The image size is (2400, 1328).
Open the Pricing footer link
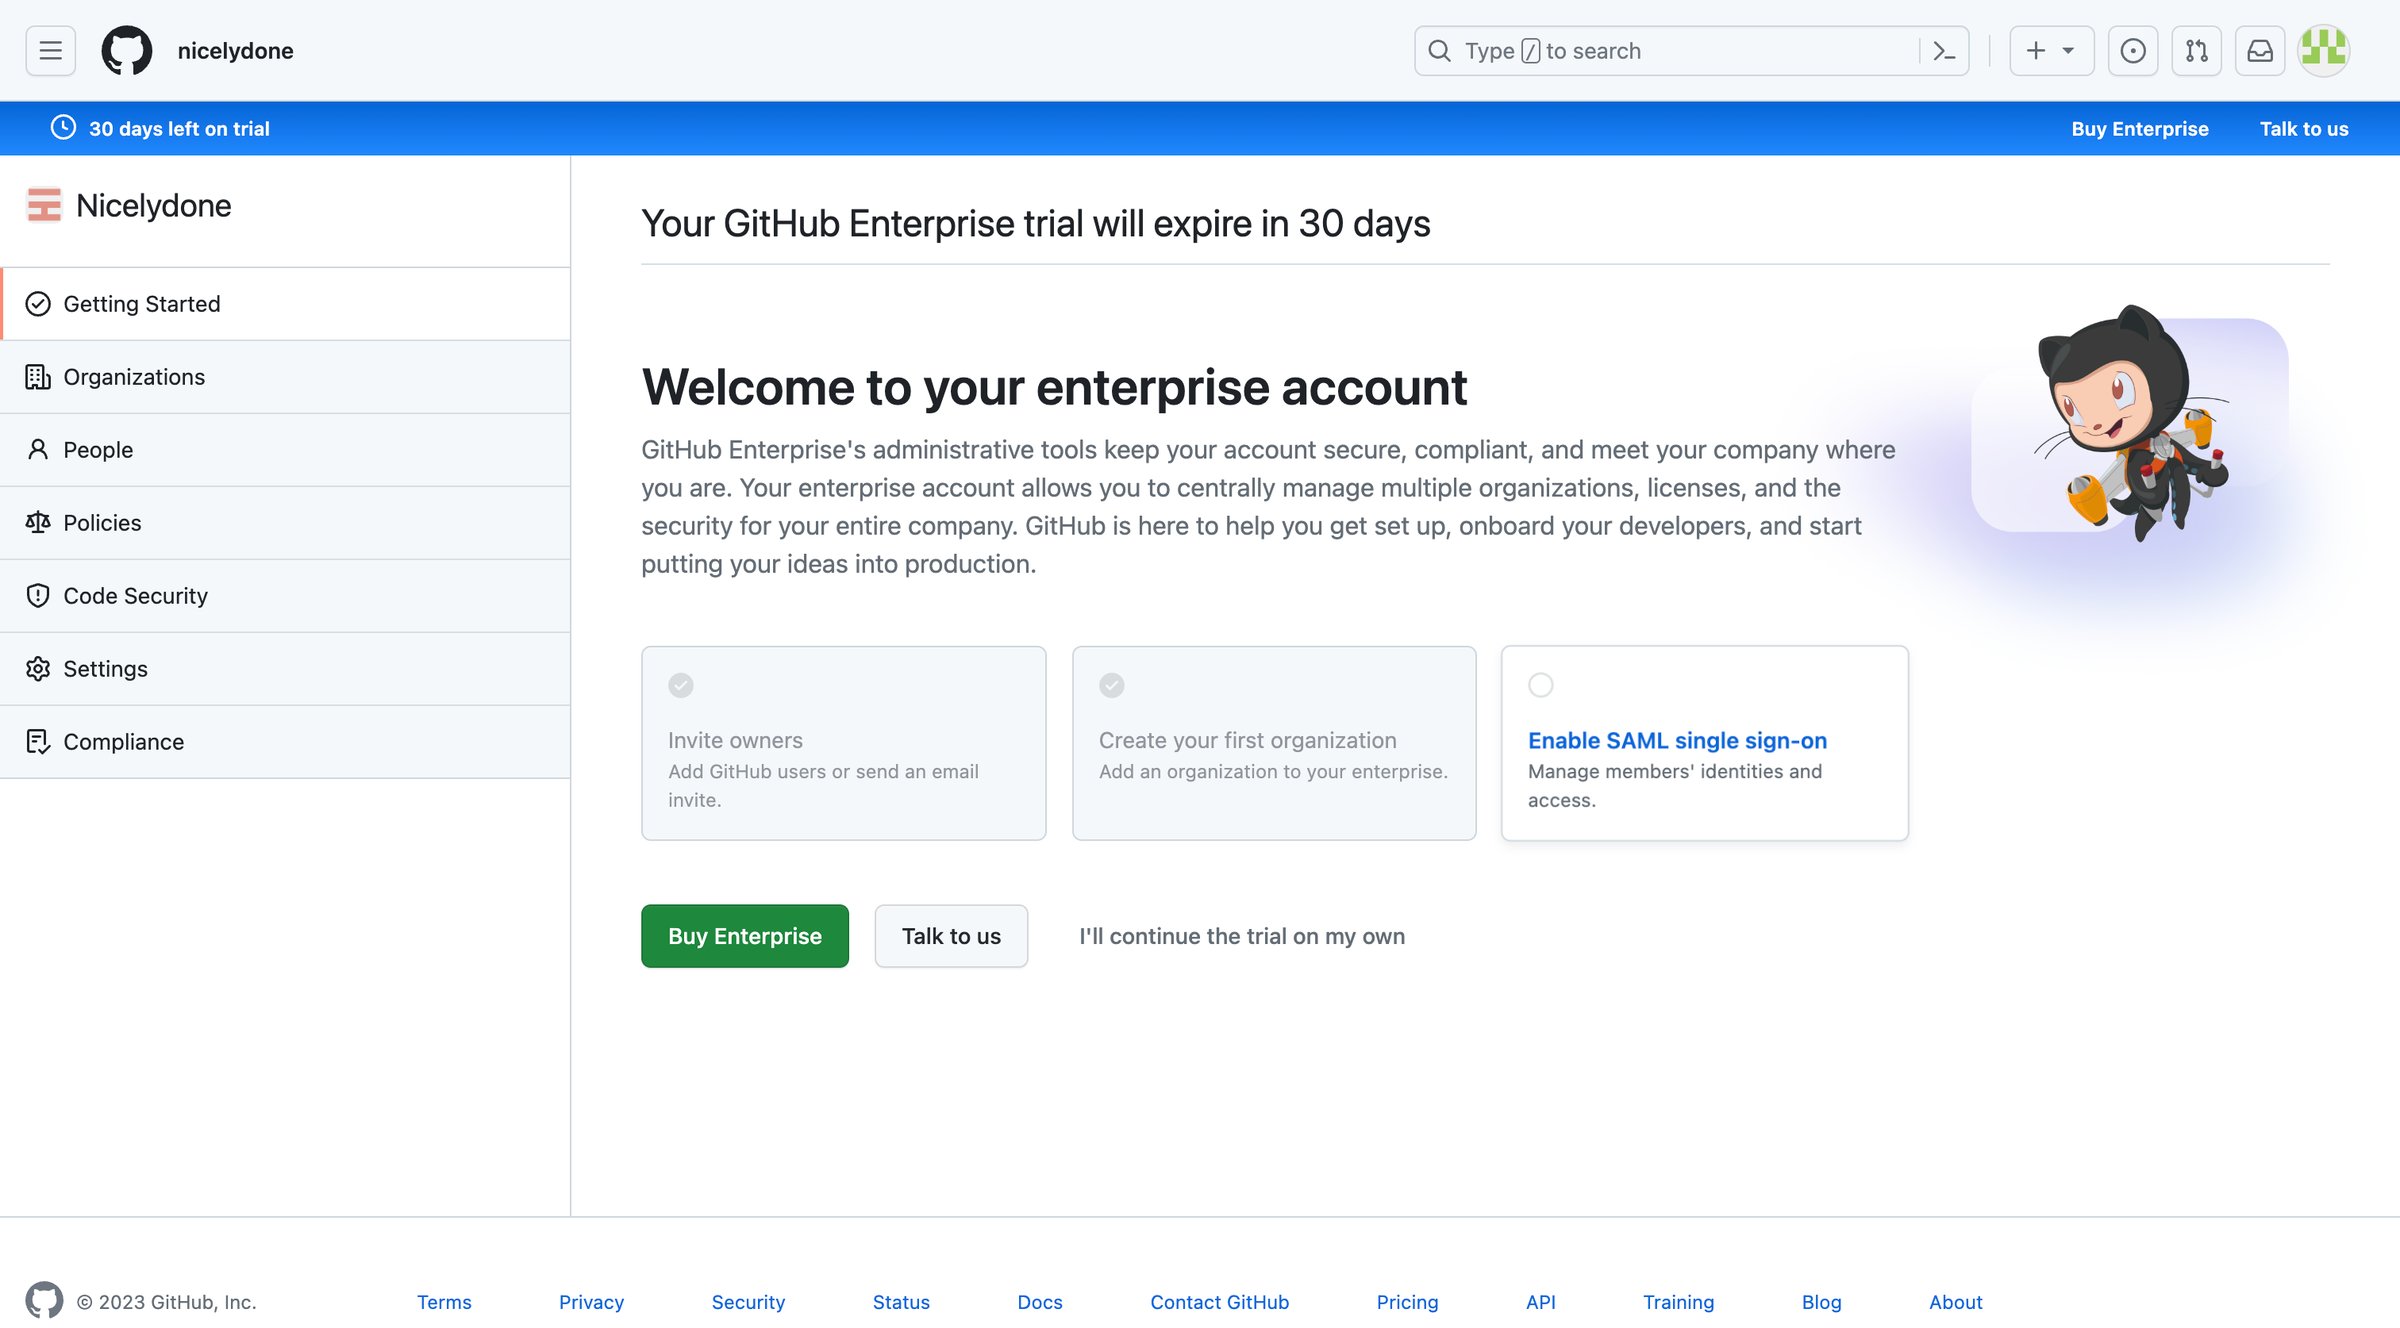(1407, 1302)
